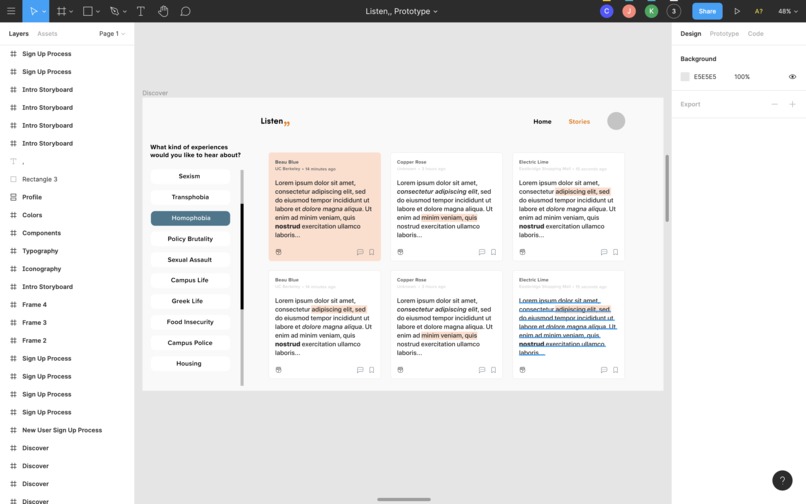Select the Hand tool
This screenshot has width=806, height=504.
[163, 11]
